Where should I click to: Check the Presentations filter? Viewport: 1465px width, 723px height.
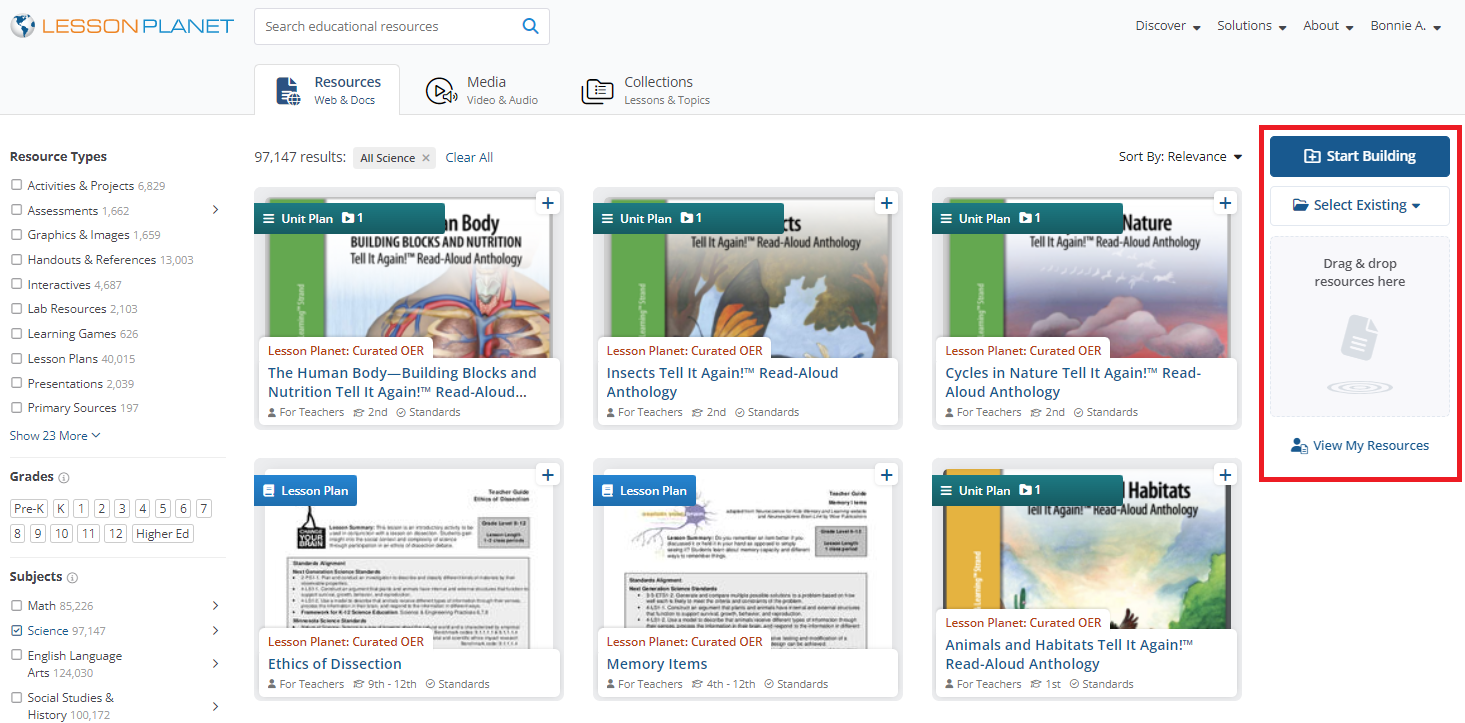(16, 383)
